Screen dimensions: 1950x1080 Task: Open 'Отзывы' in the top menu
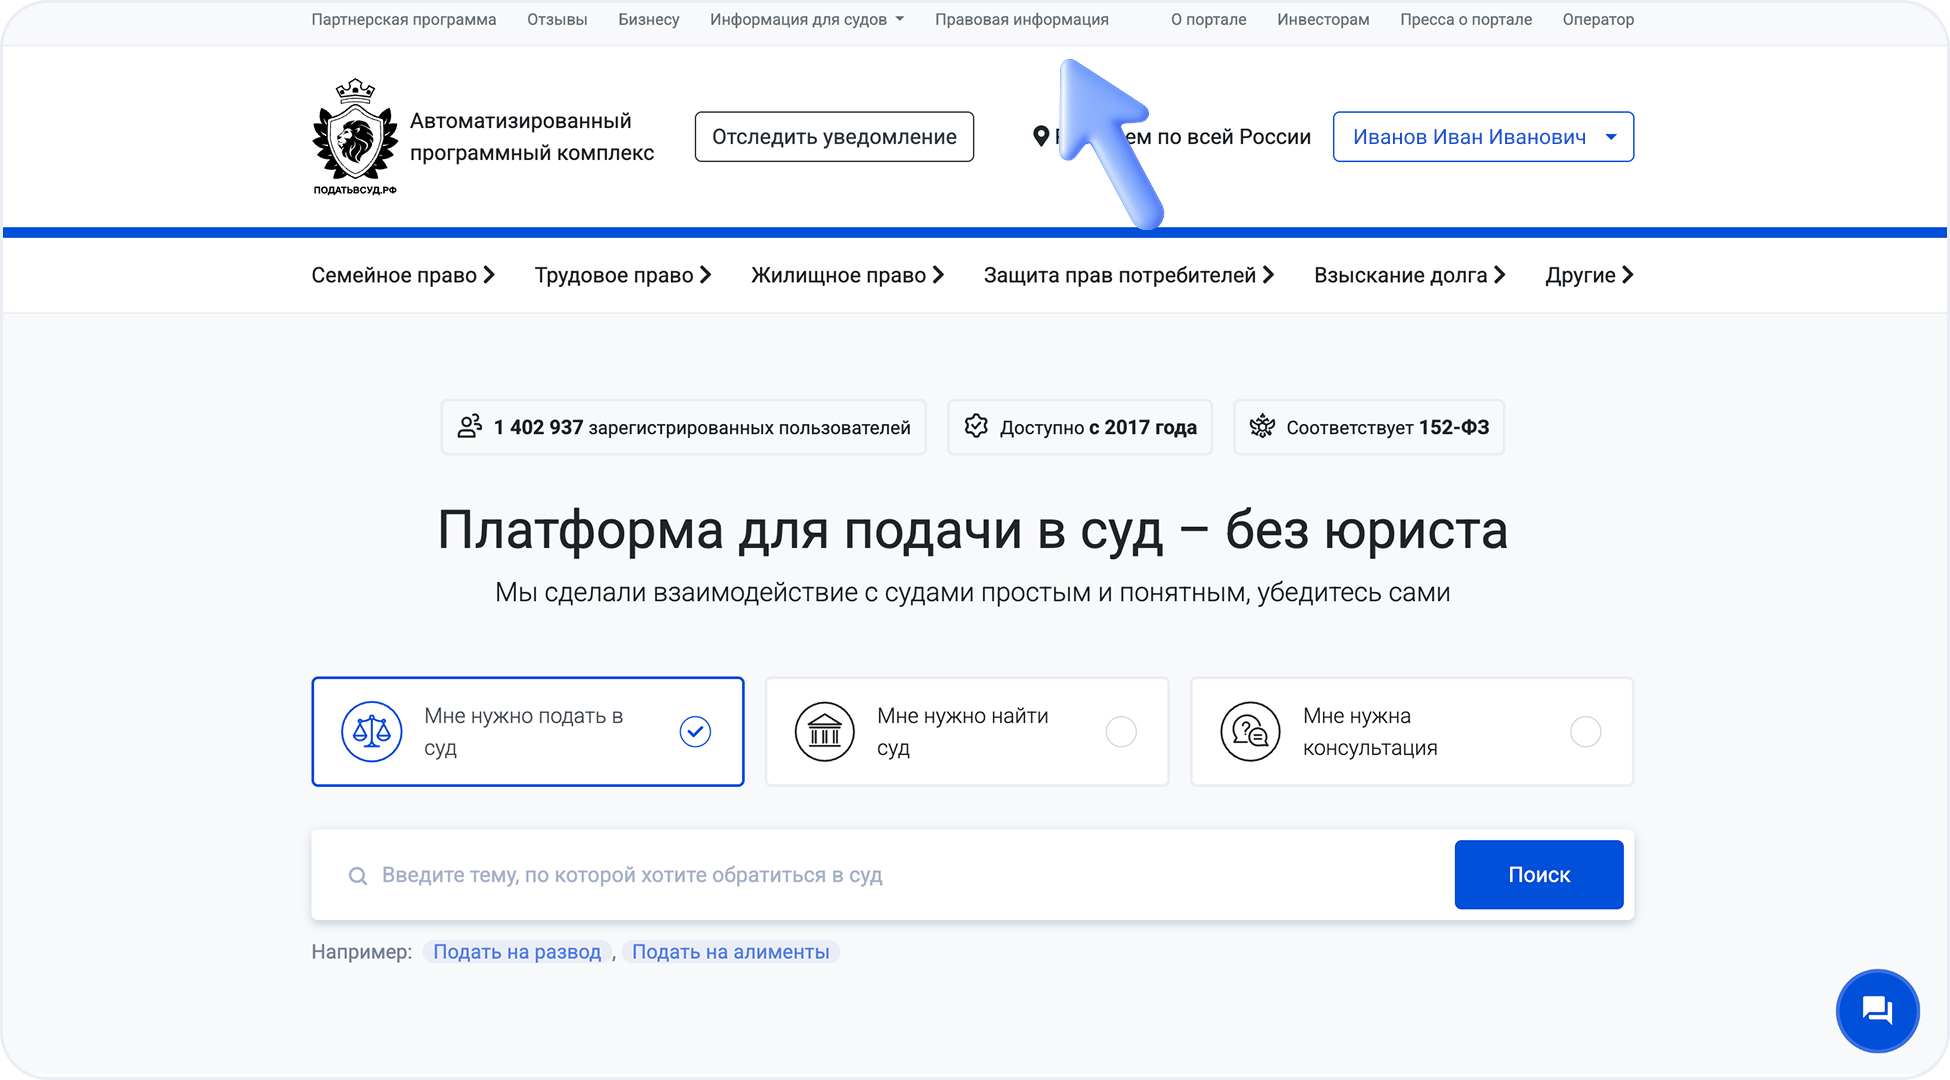click(557, 19)
